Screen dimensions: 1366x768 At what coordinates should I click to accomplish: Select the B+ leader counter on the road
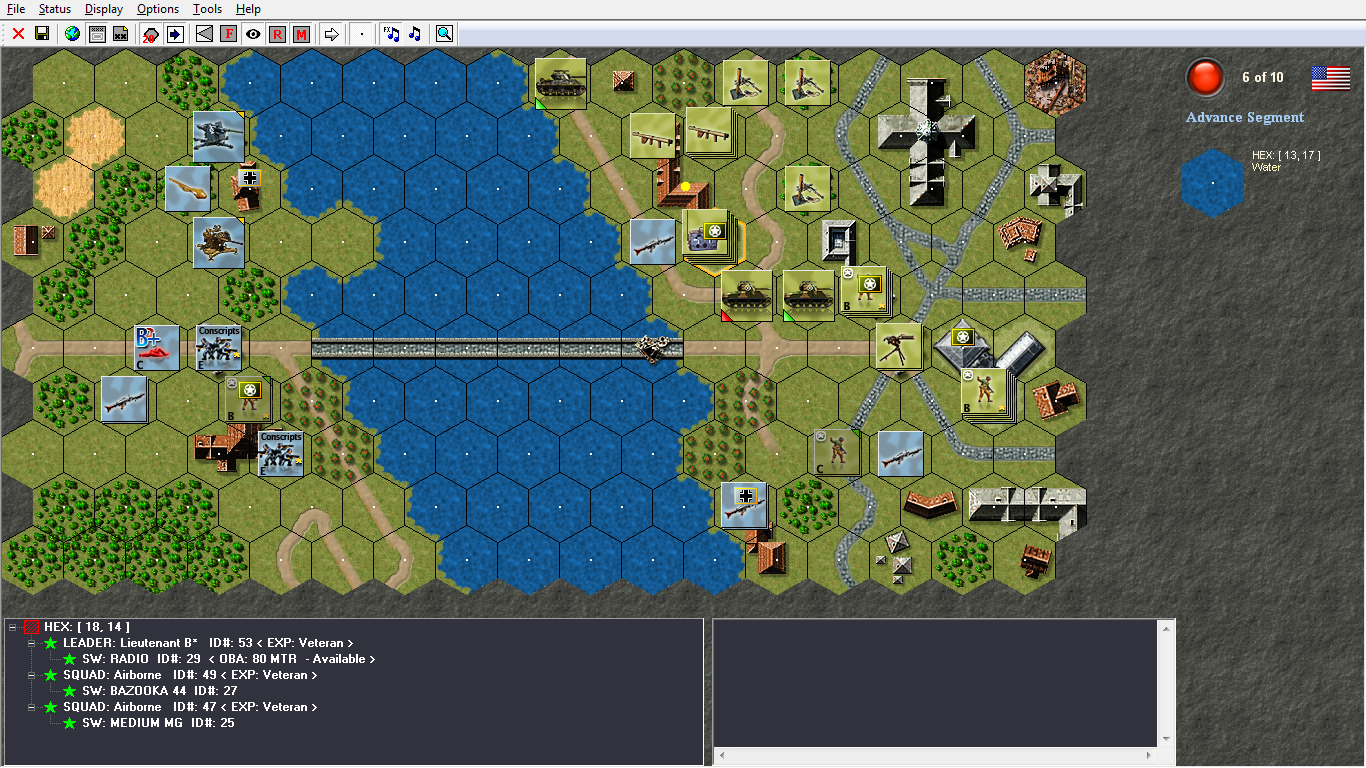(x=157, y=348)
